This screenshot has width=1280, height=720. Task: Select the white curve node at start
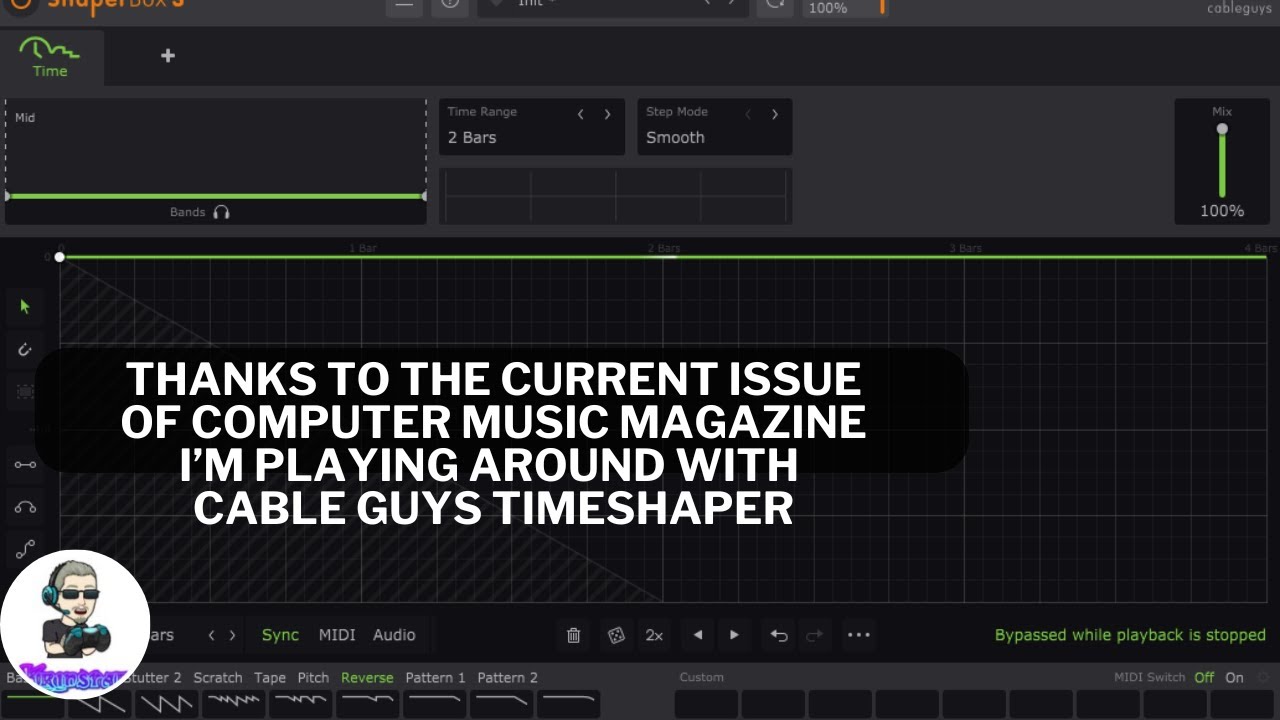[x=60, y=257]
